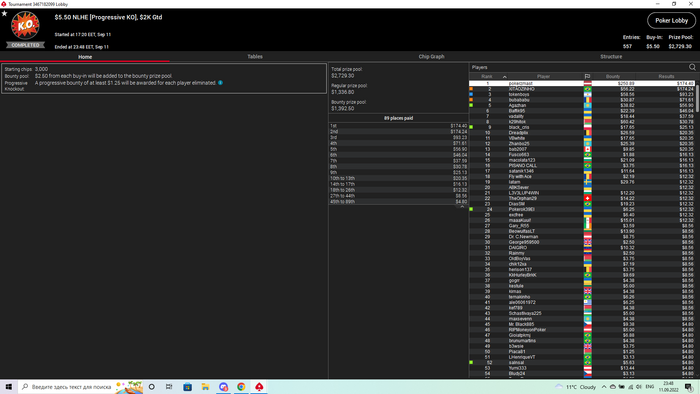Click the 45th to 89th payout row
Screen dimensions: 700x394
tap(398, 201)
